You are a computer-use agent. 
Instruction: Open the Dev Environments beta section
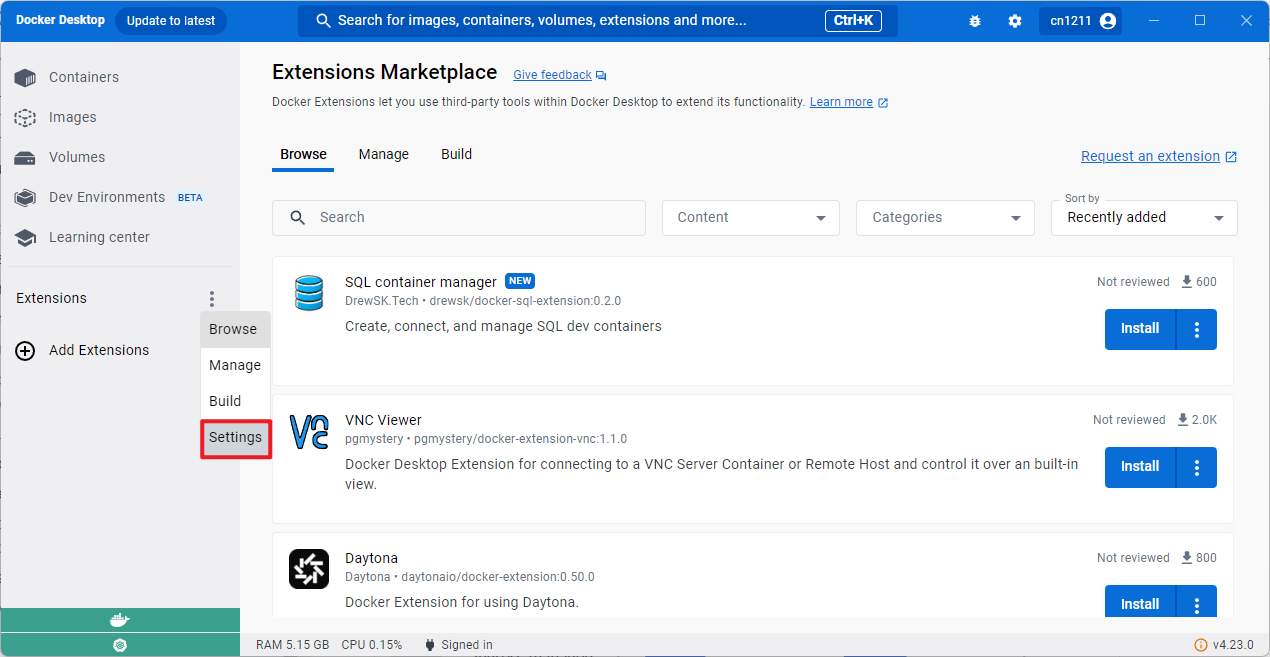[x=107, y=197]
